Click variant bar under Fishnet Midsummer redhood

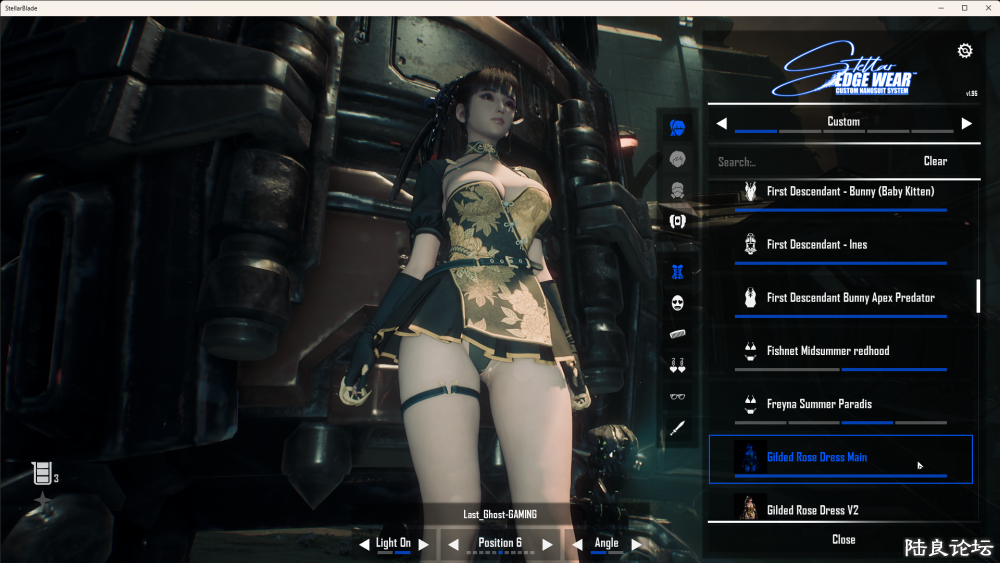point(841,369)
